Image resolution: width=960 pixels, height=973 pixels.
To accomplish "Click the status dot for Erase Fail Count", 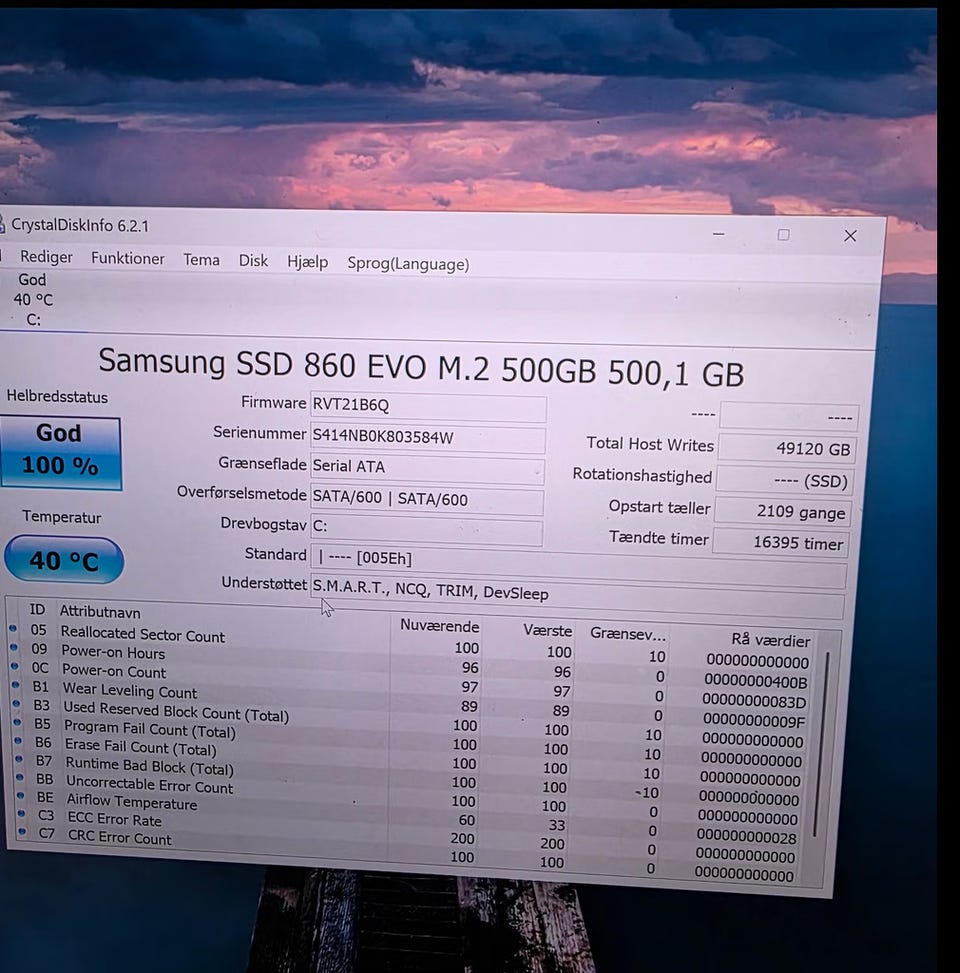I will point(18,741).
